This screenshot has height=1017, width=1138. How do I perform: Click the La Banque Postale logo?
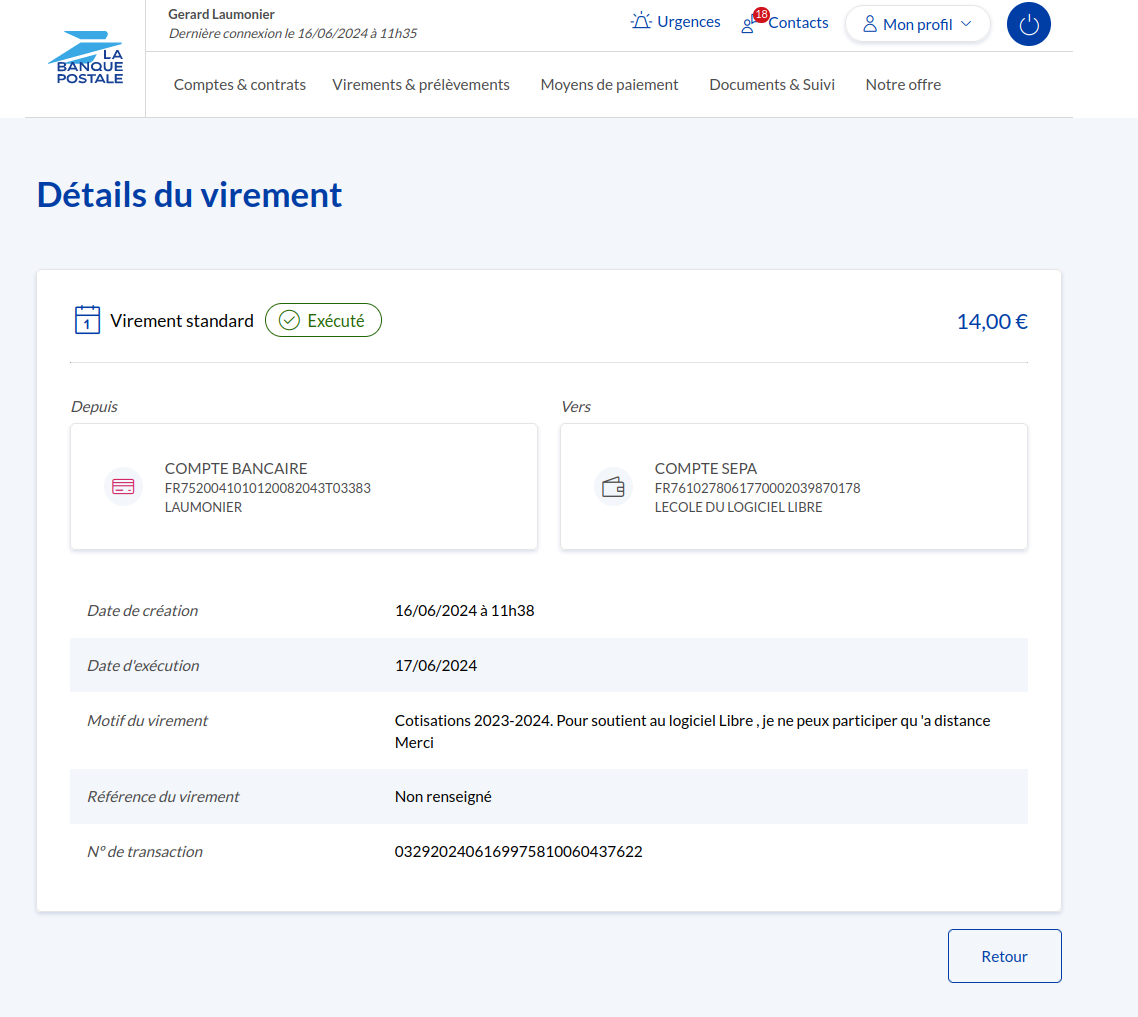tap(86, 58)
